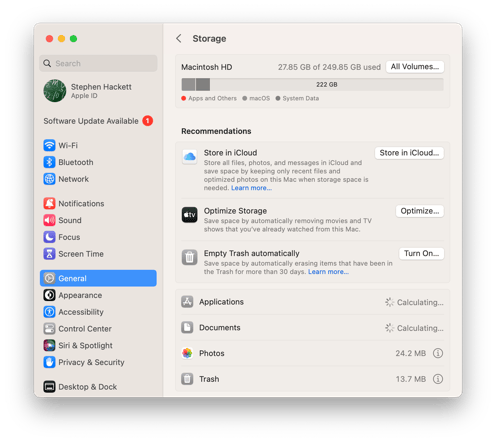Click the Sound speaker icon
The image size is (496, 442).
(x=49, y=220)
